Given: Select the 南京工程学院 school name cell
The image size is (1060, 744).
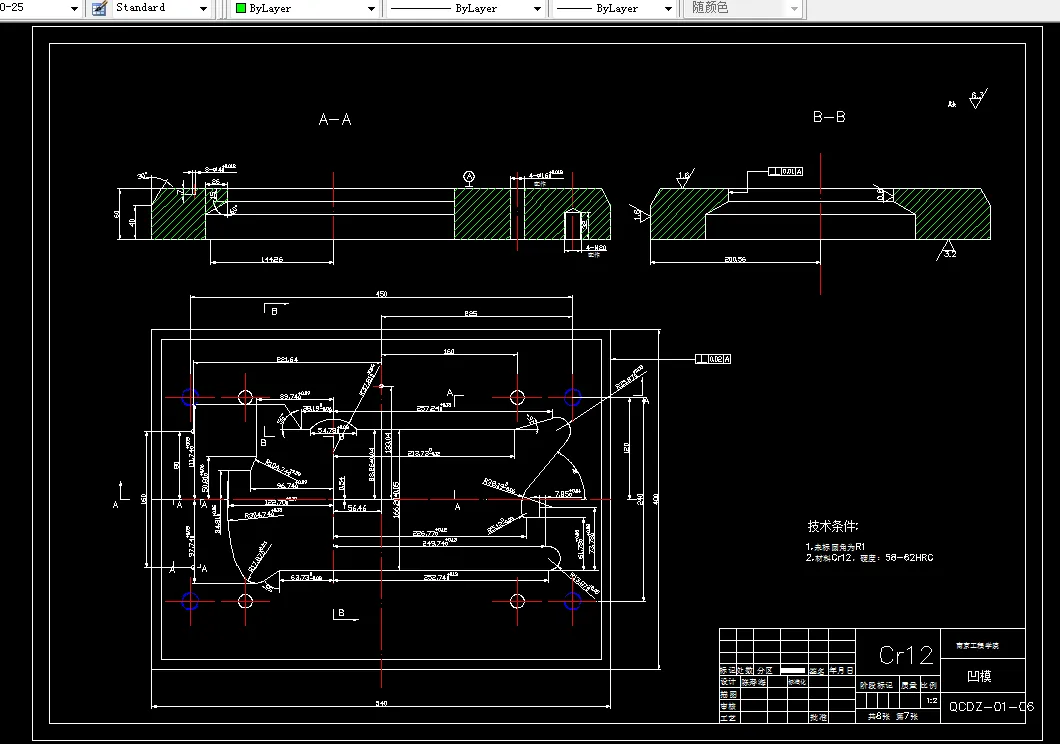Looking at the screenshot, I should 978,646.
